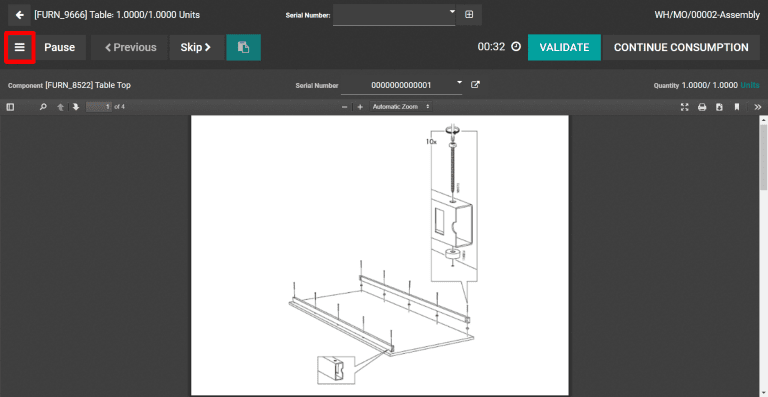Print the PDF worksheet

tap(702, 107)
